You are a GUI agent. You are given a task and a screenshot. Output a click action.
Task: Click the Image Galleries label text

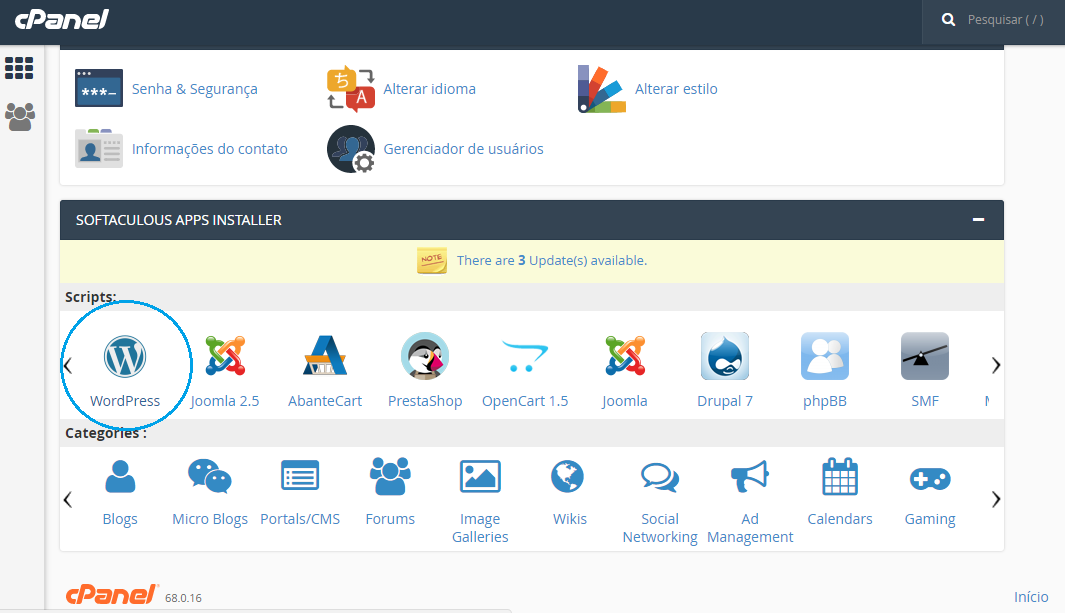(x=480, y=527)
